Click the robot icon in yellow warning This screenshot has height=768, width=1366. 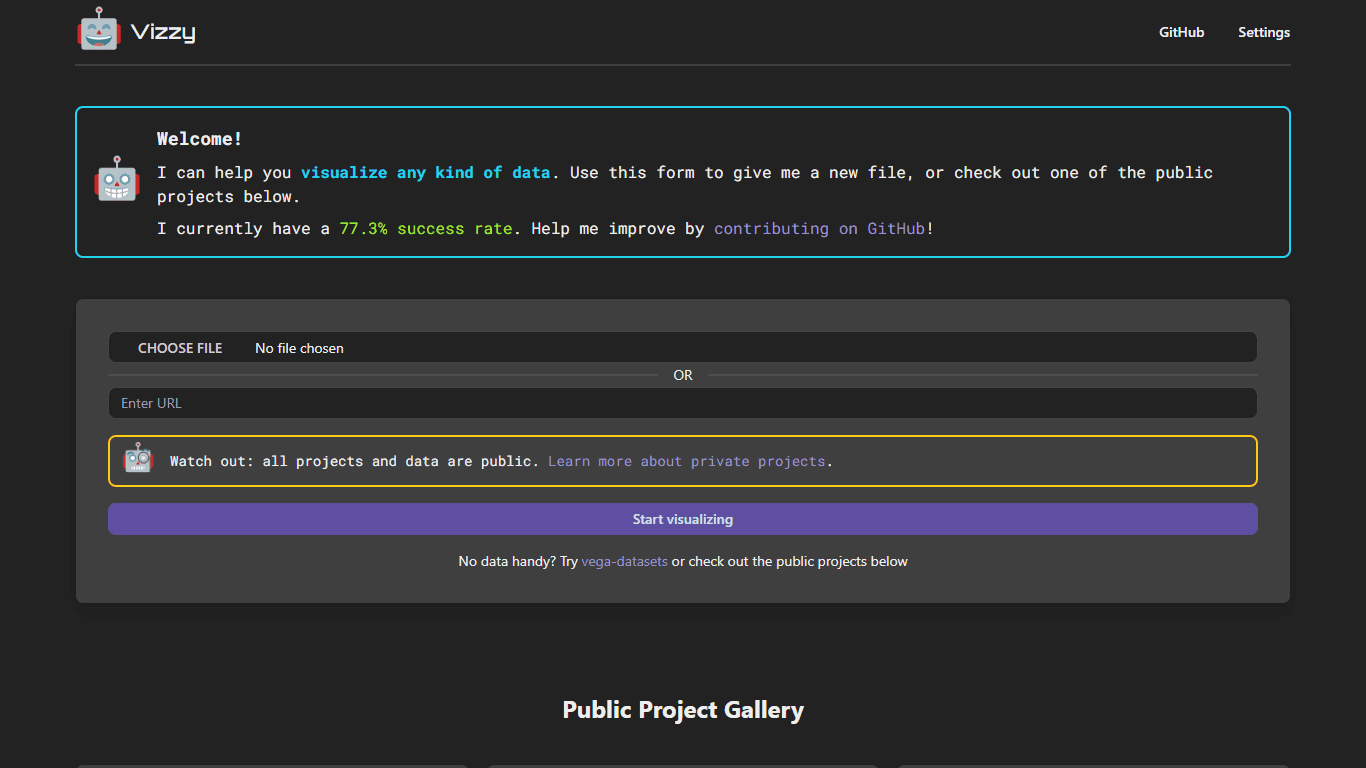click(138, 458)
